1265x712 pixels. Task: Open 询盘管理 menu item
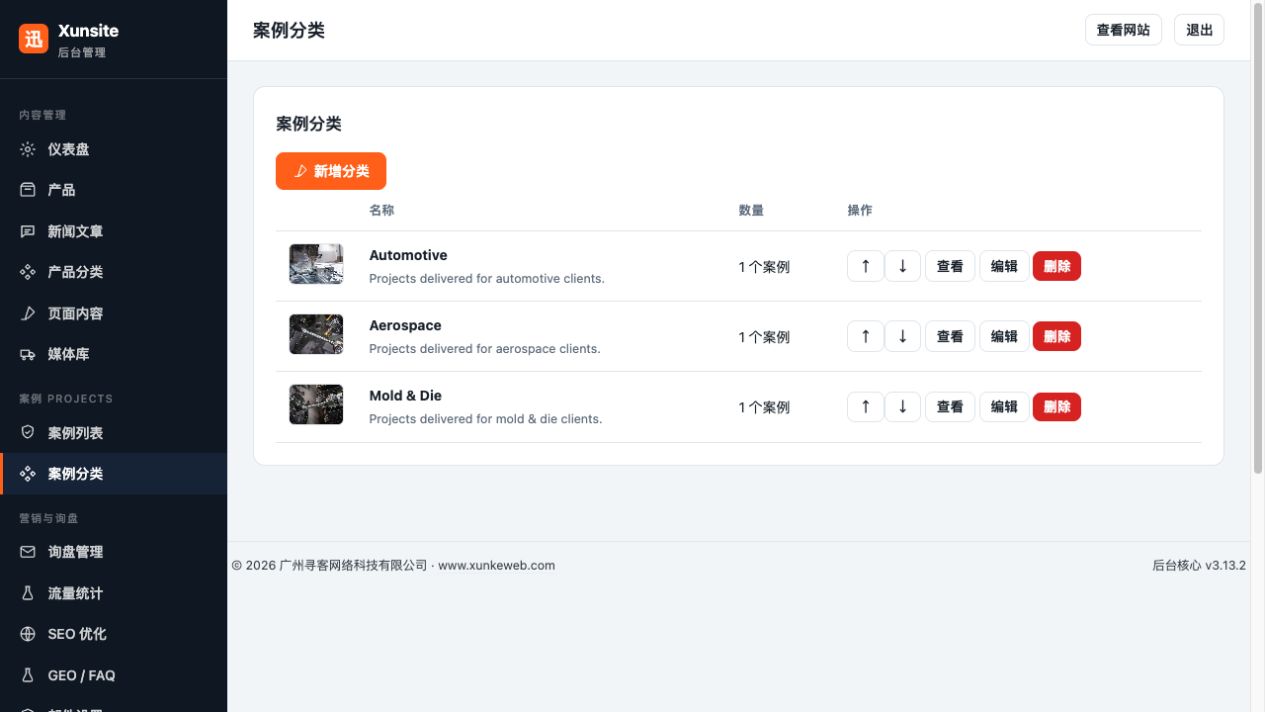point(113,552)
